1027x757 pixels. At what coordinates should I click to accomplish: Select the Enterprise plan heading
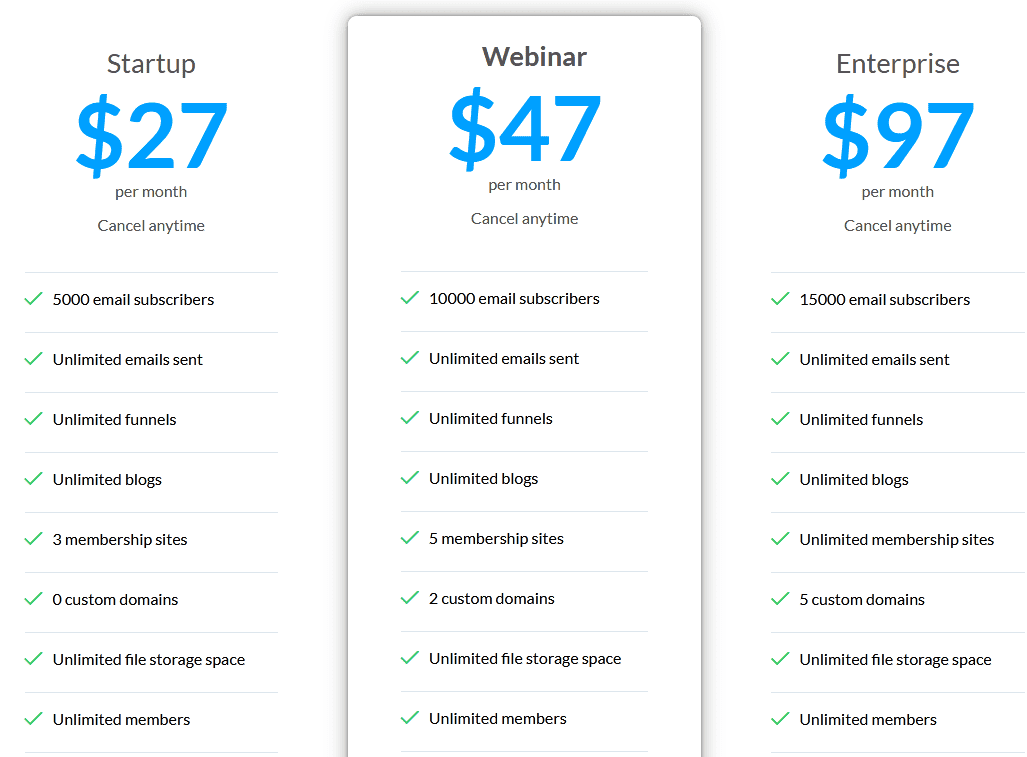897,63
